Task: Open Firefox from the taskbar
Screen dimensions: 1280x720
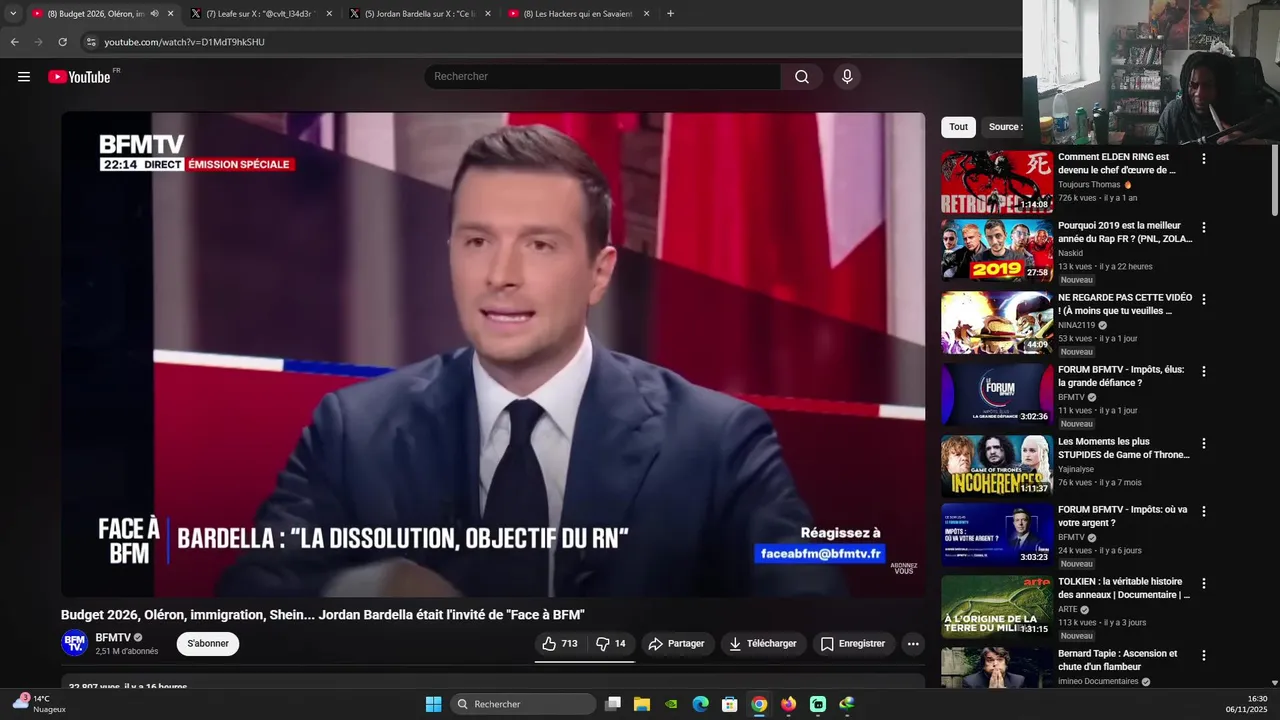Action: tap(789, 704)
